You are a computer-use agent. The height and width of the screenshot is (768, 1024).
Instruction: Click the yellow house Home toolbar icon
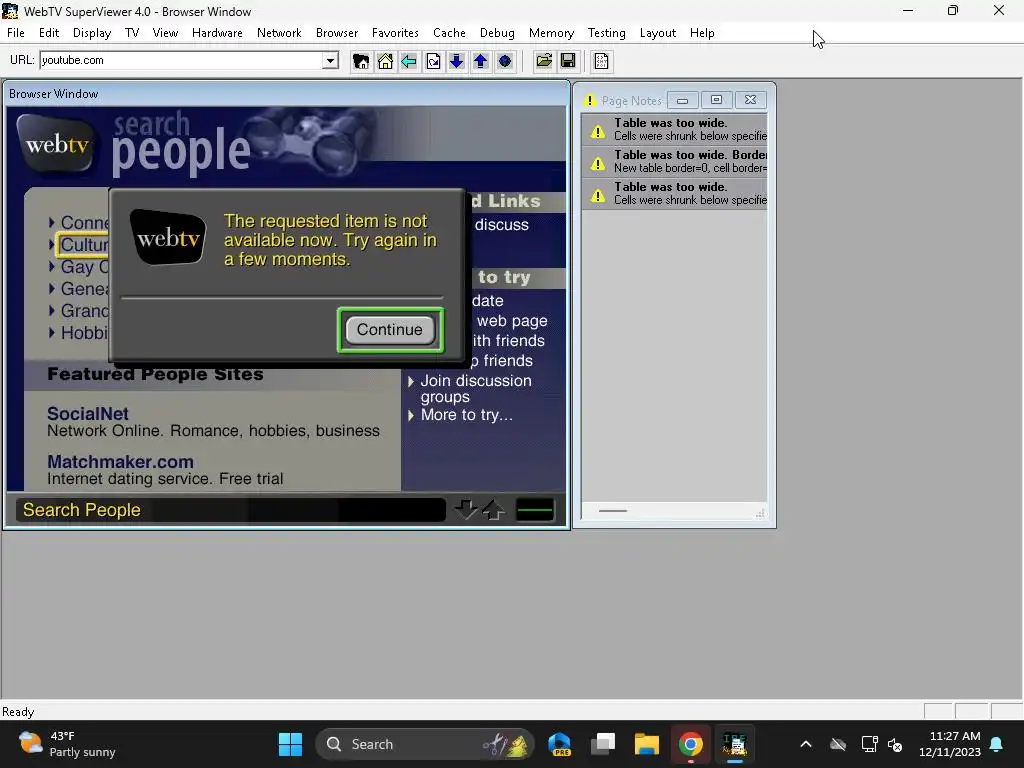tap(385, 61)
